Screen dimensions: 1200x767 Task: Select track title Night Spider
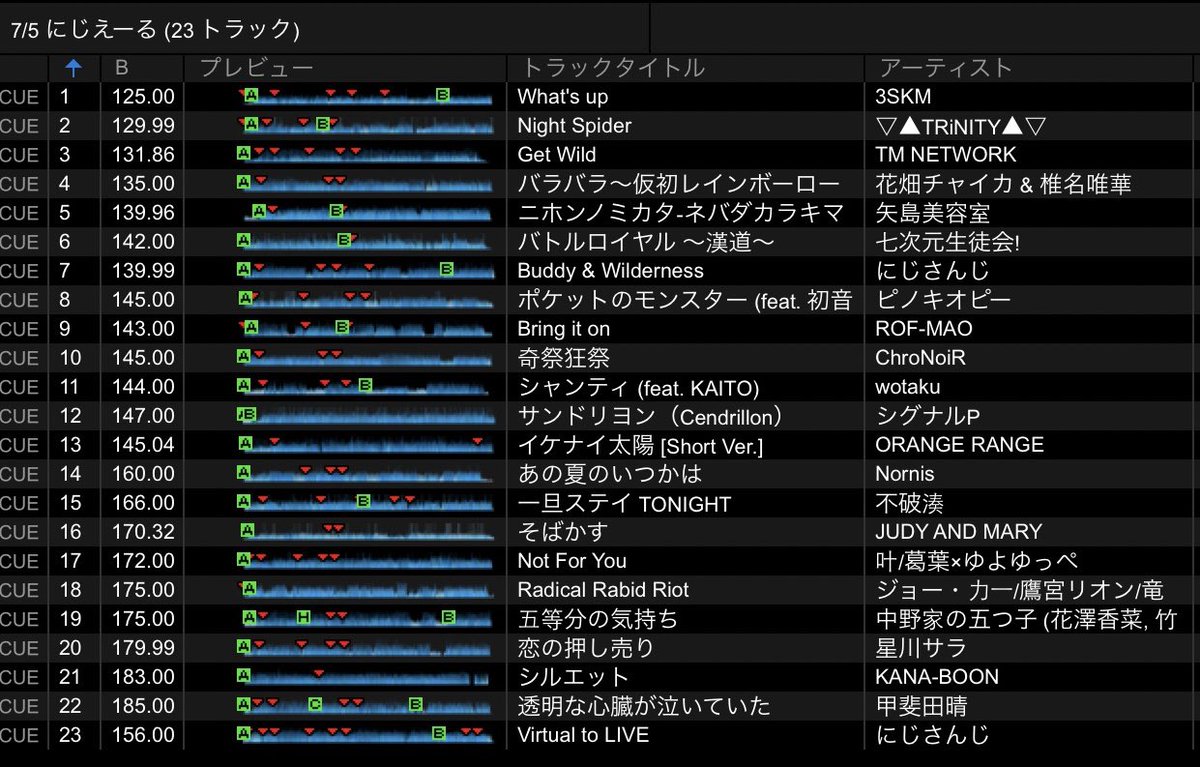click(x=574, y=126)
